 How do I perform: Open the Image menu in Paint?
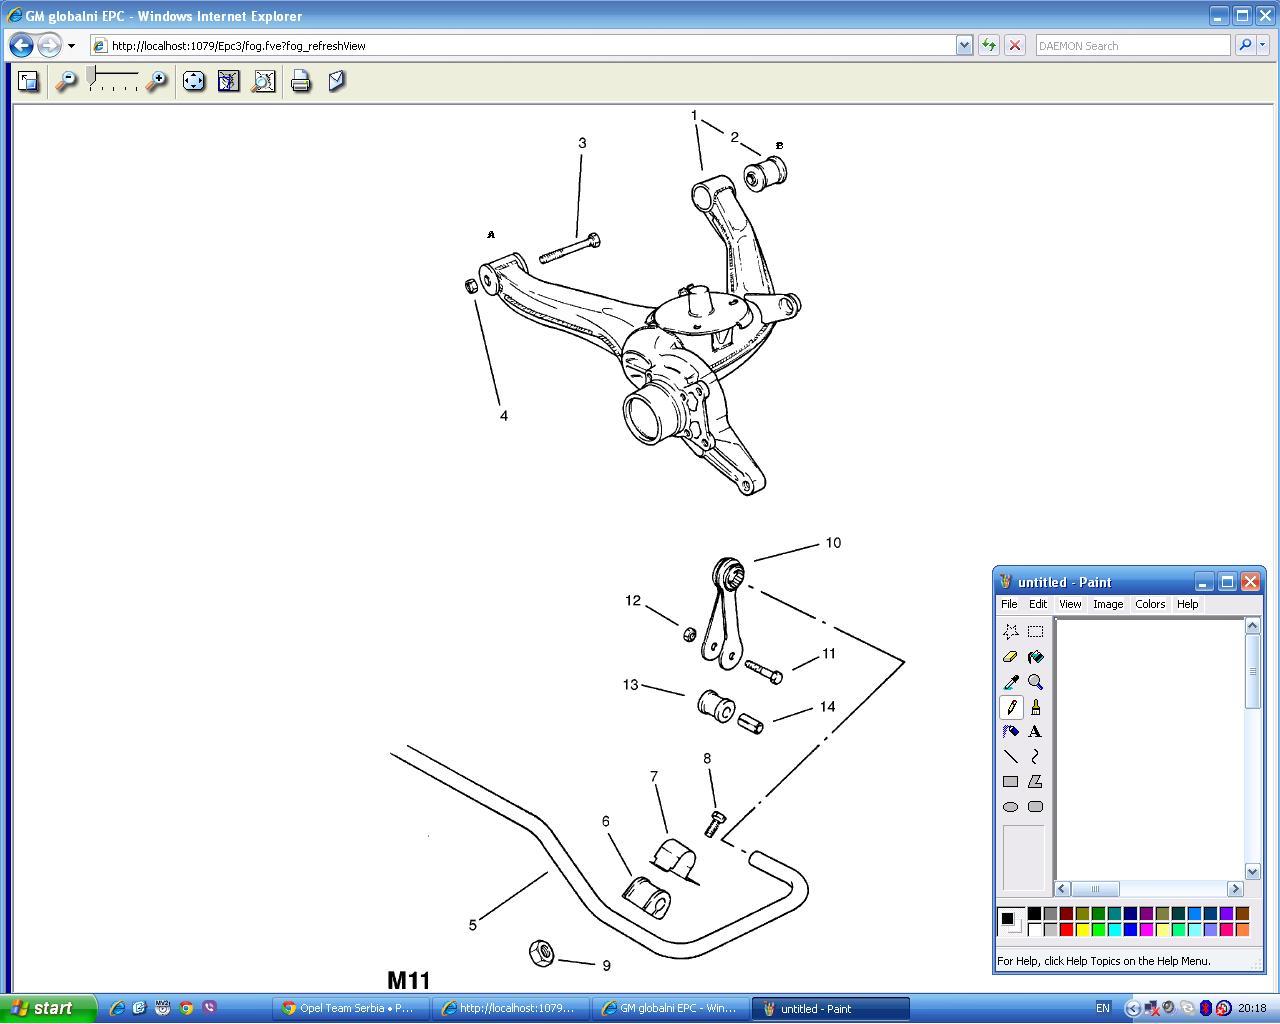tap(1108, 604)
